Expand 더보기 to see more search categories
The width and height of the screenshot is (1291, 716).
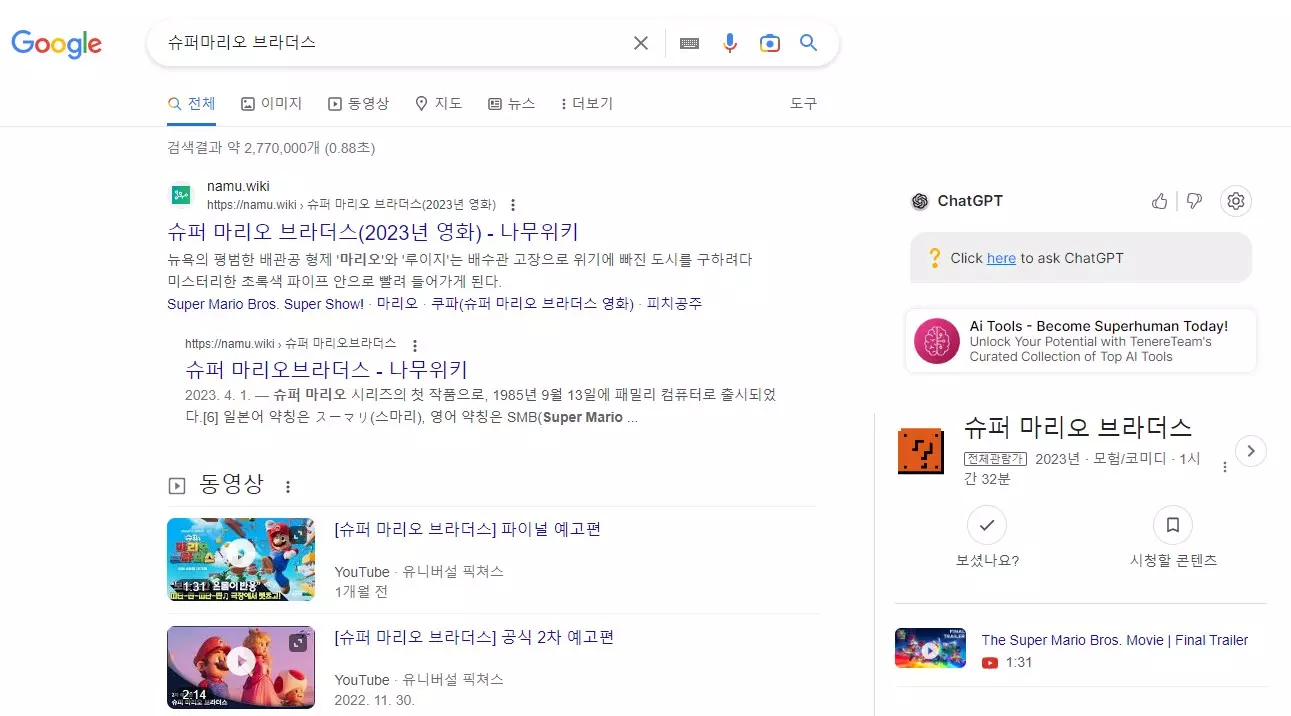tap(586, 103)
